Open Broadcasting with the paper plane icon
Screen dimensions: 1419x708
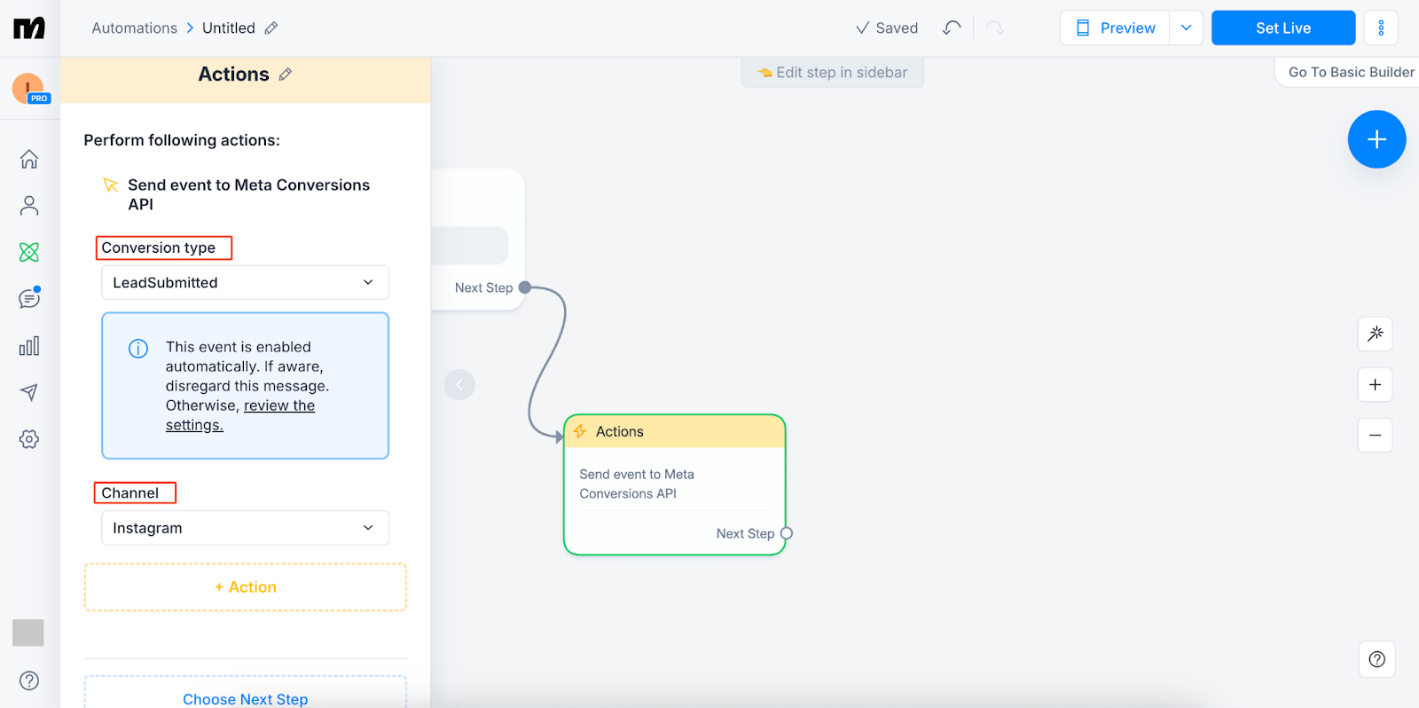29,392
